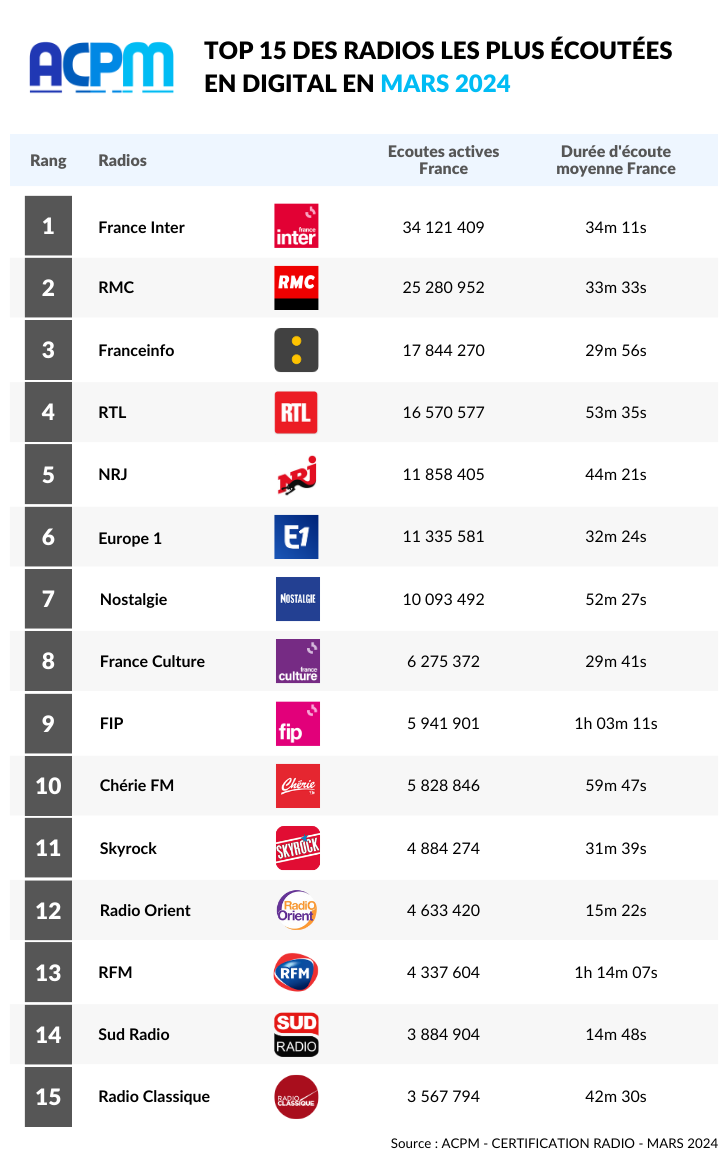Click the NRJ logo

point(297,475)
